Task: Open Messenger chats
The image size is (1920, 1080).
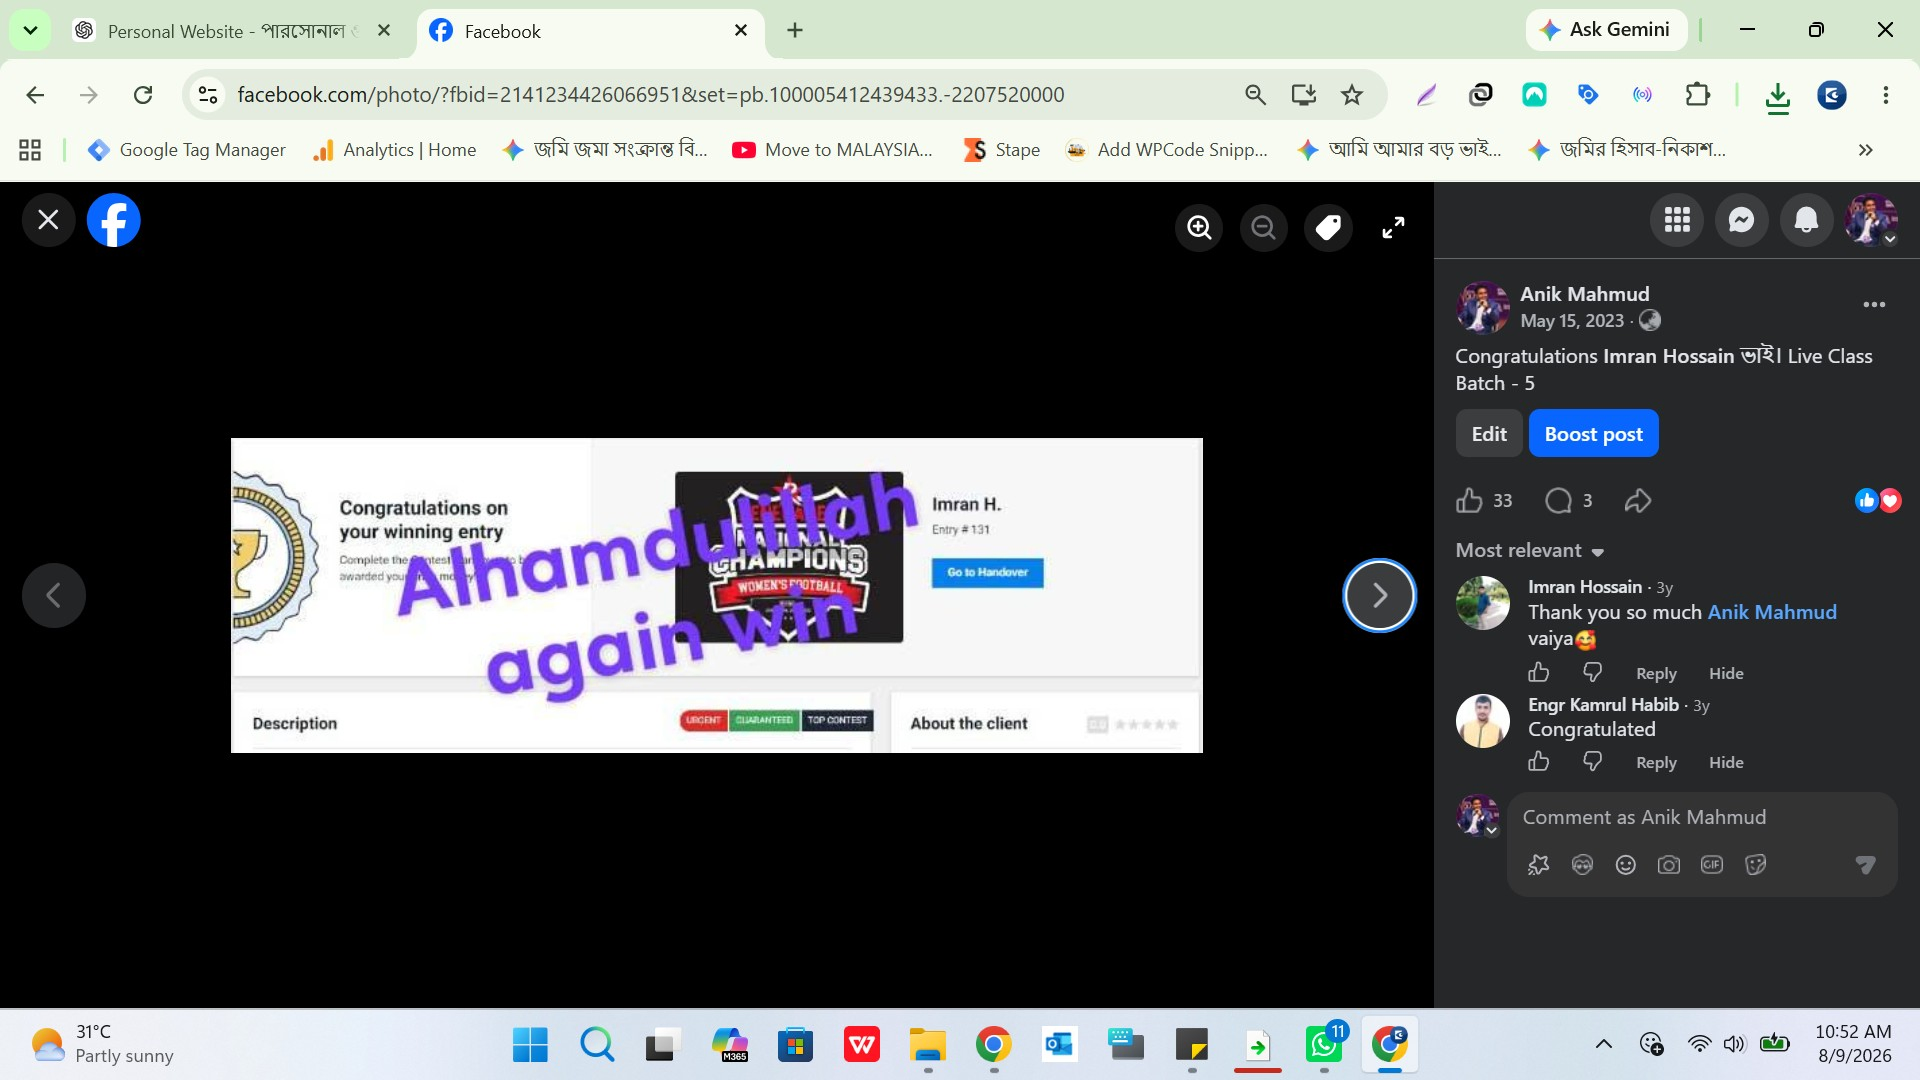Action: tap(1741, 220)
